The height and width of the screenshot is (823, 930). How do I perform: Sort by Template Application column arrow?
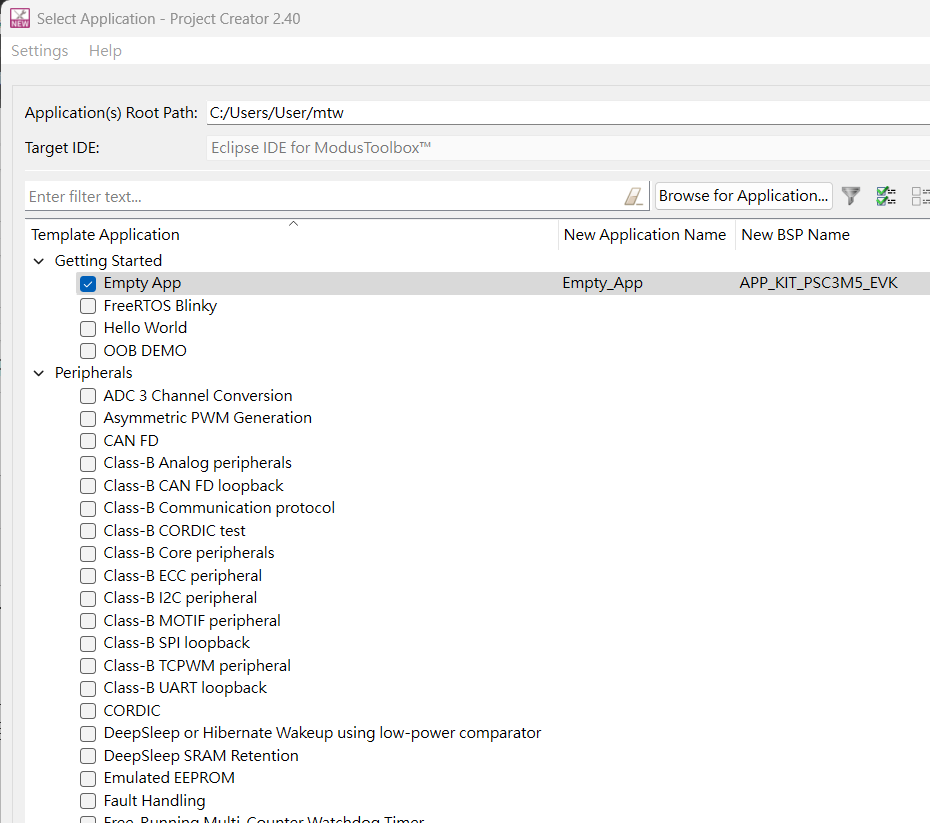[x=293, y=224]
